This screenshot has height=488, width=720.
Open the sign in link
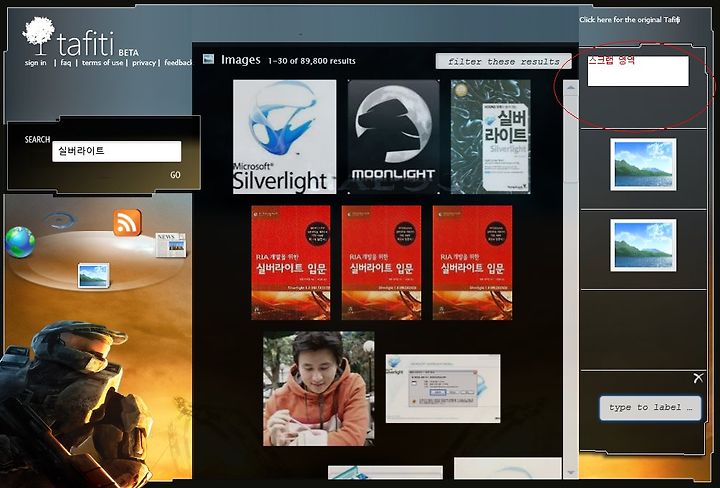coord(36,62)
